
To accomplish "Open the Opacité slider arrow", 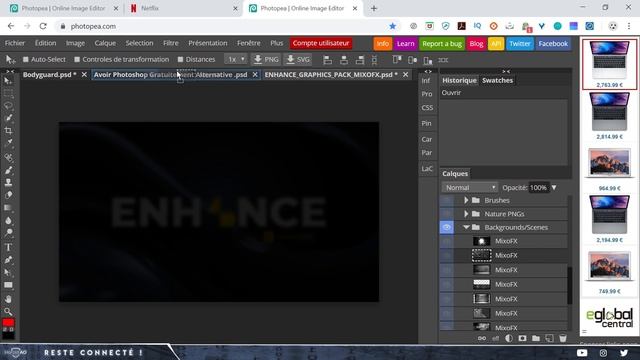I will [x=554, y=188].
